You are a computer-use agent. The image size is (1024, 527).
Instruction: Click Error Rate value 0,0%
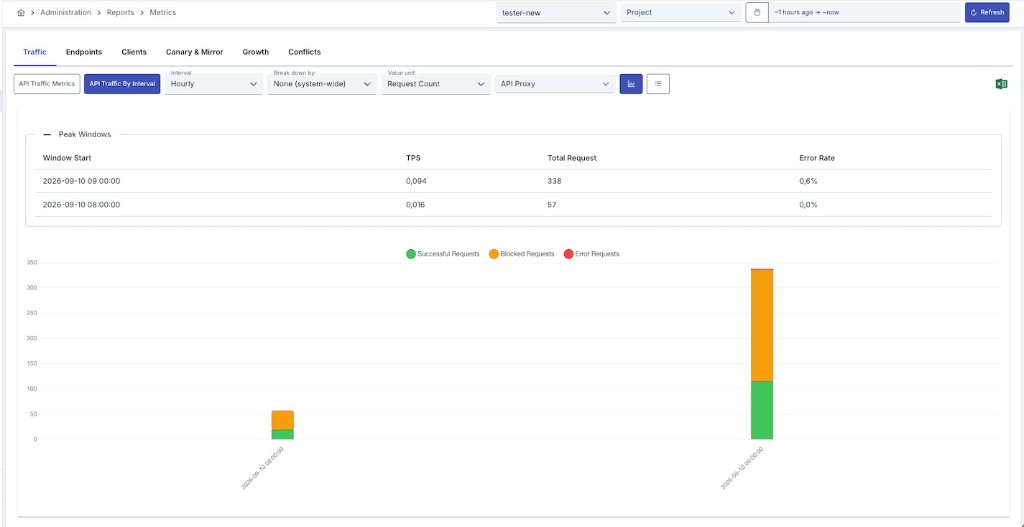coord(808,204)
